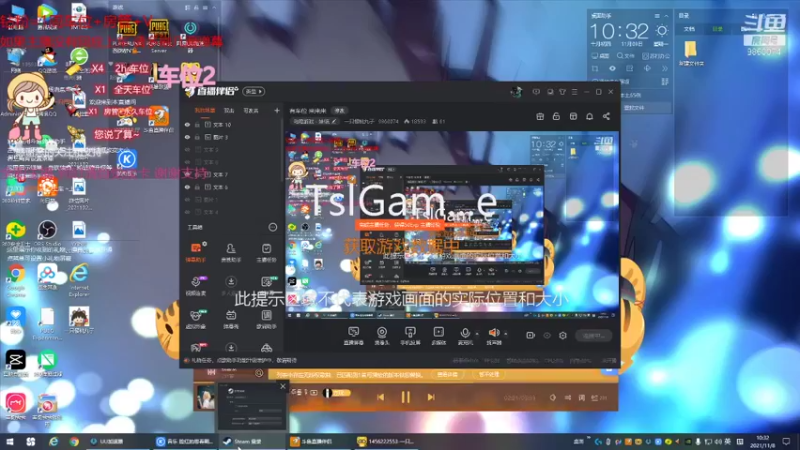This screenshot has height=450, width=800.
Task: Click the share icon above the preview
Action: click(x=606, y=116)
